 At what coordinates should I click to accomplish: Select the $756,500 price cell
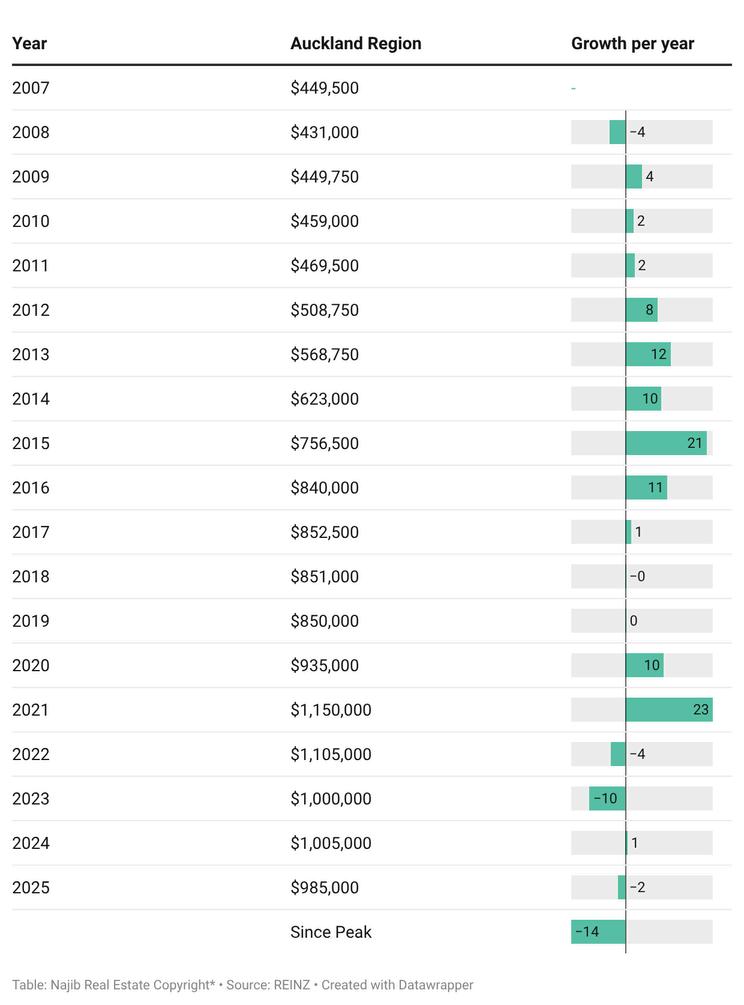click(324, 443)
